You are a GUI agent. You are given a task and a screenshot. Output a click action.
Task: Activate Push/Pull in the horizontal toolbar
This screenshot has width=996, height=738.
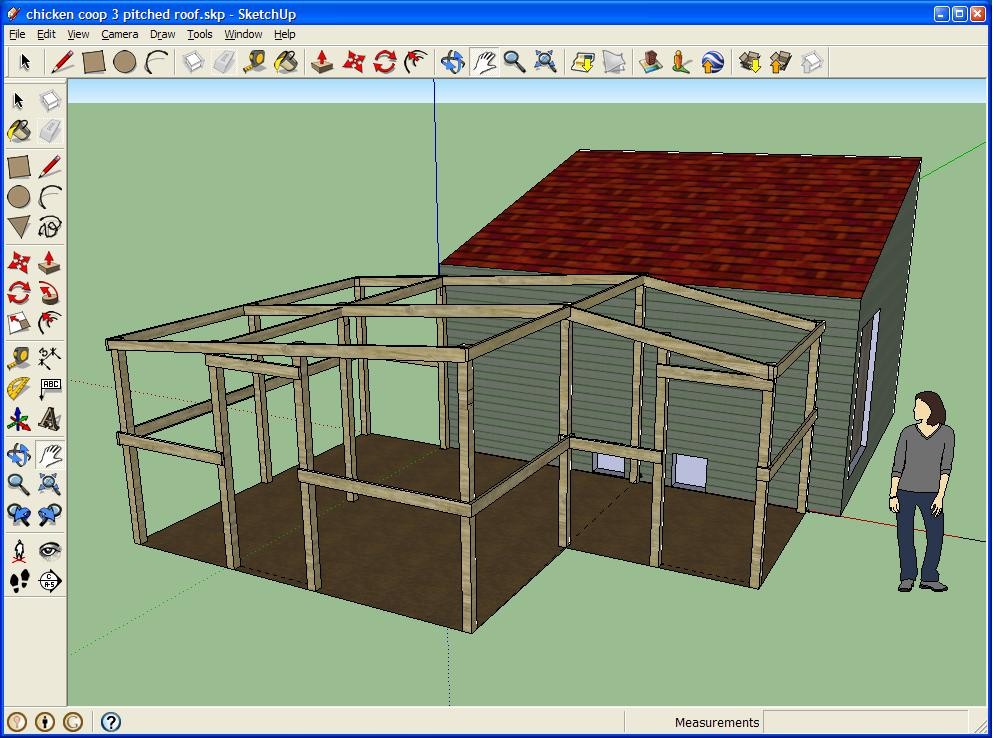pyautogui.click(x=323, y=62)
